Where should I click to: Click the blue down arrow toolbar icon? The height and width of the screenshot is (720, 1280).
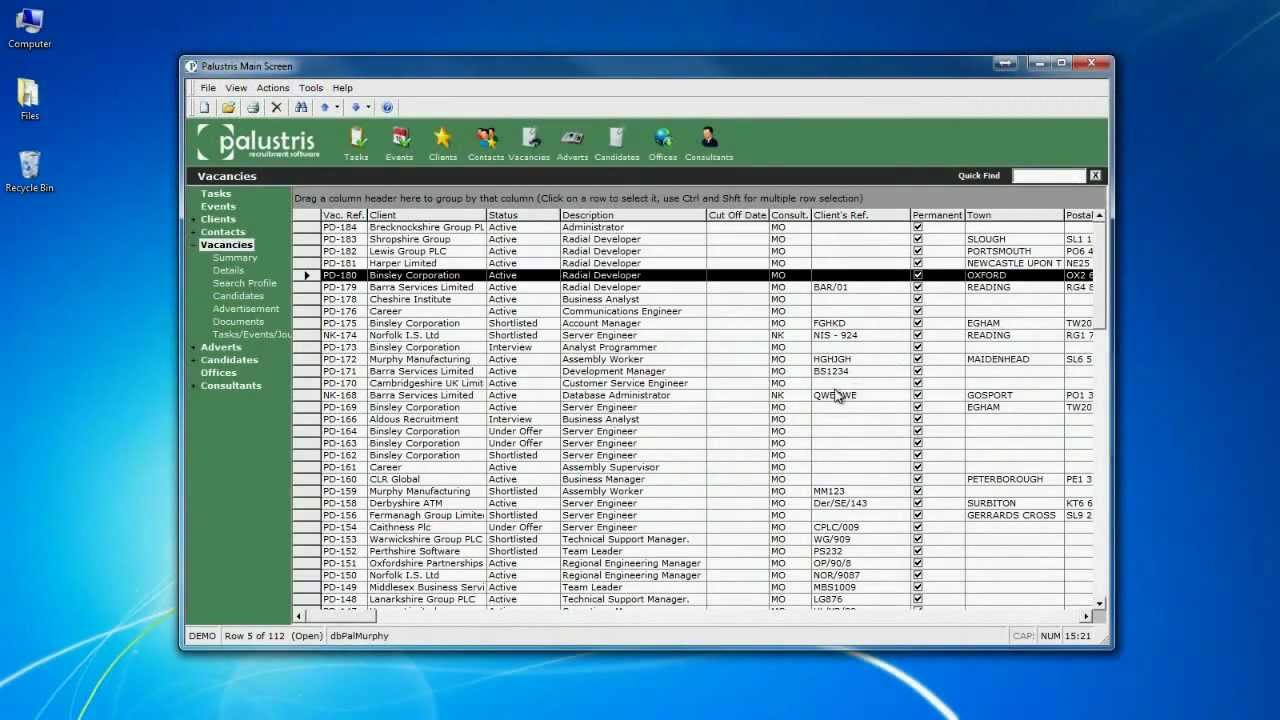[355, 107]
